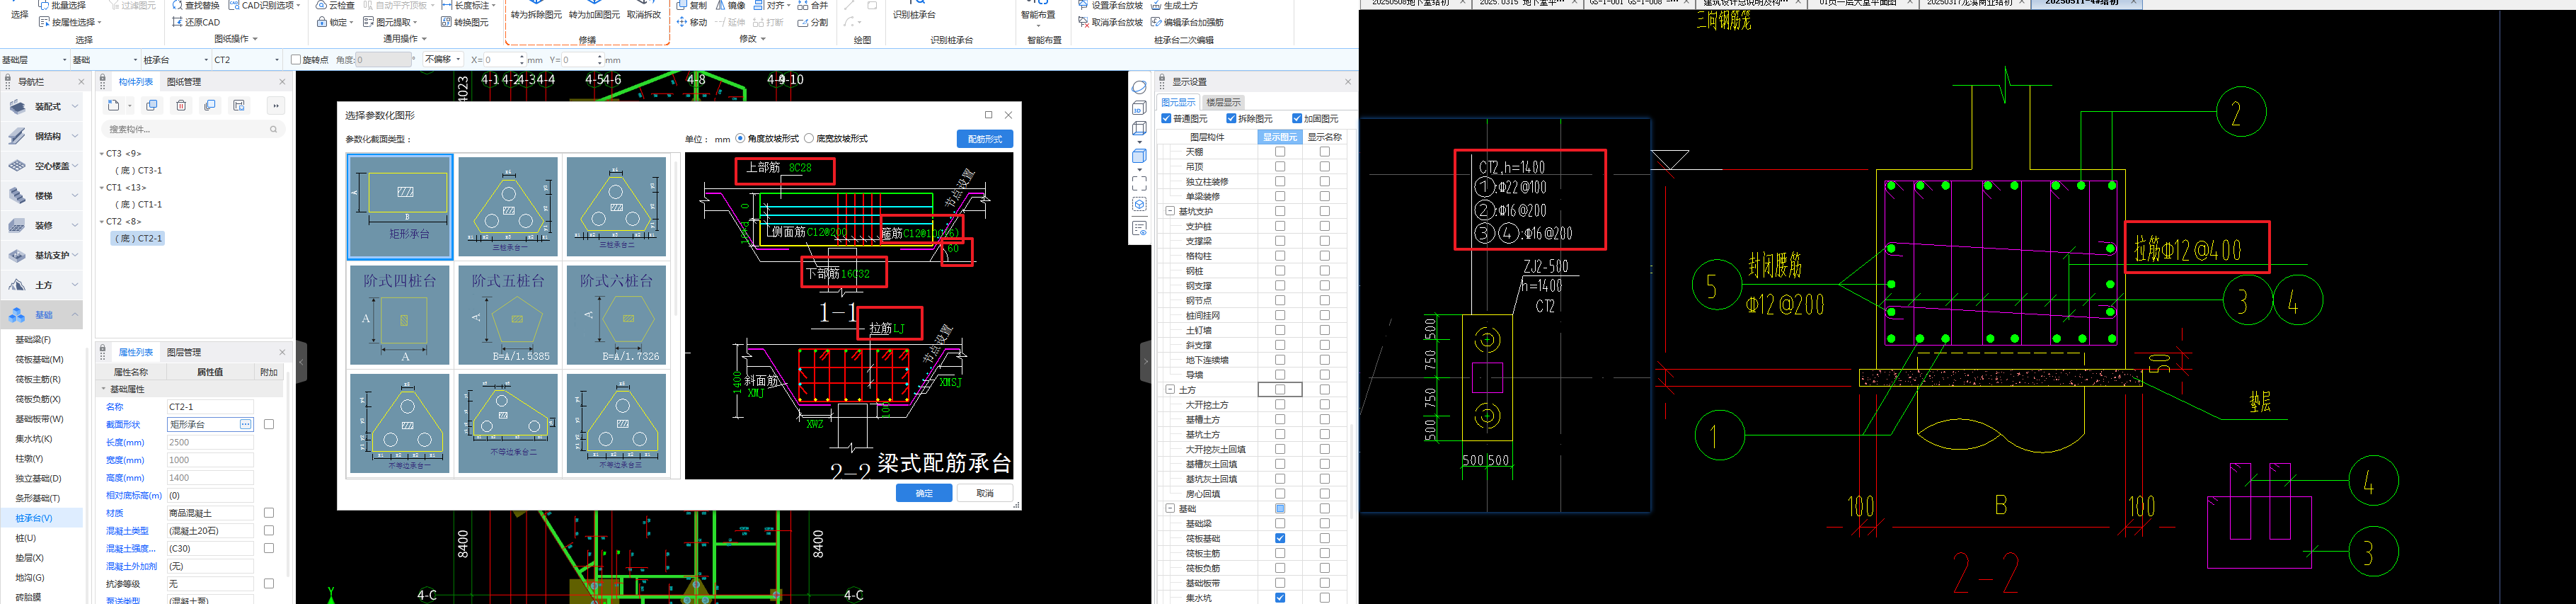Click the 镜像 mirror tool
Viewport: 2576px width, 604px height.
click(x=731, y=5)
